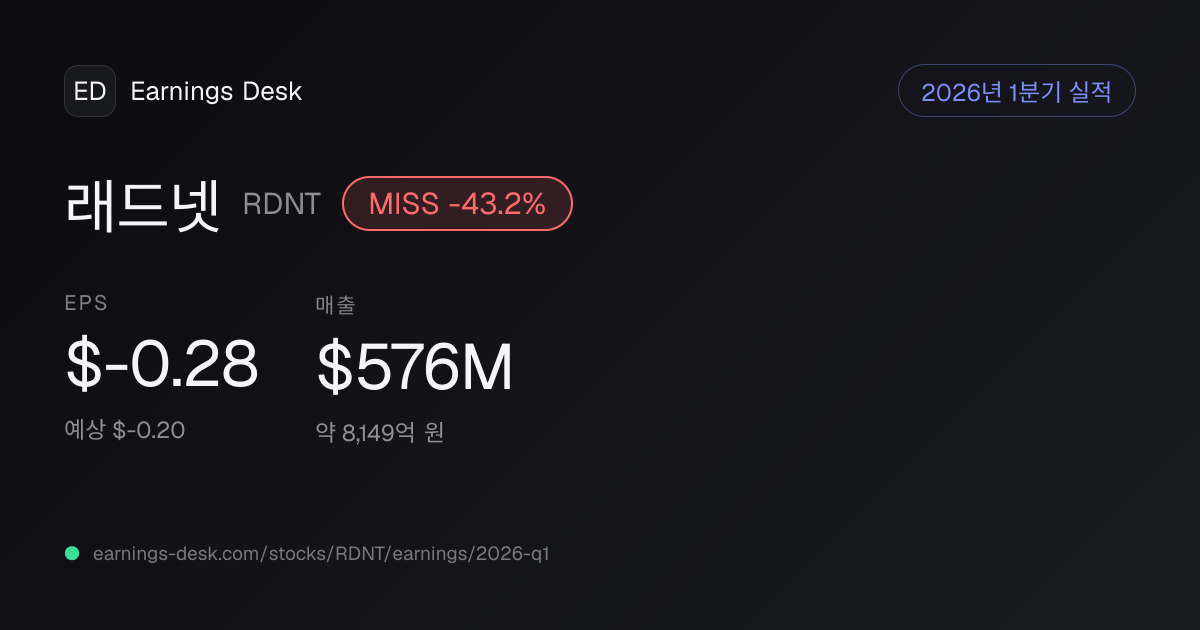The height and width of the screenshot is (630, 1200).
Task: Click the 매출 revenue label
Action: click(336, 305)
